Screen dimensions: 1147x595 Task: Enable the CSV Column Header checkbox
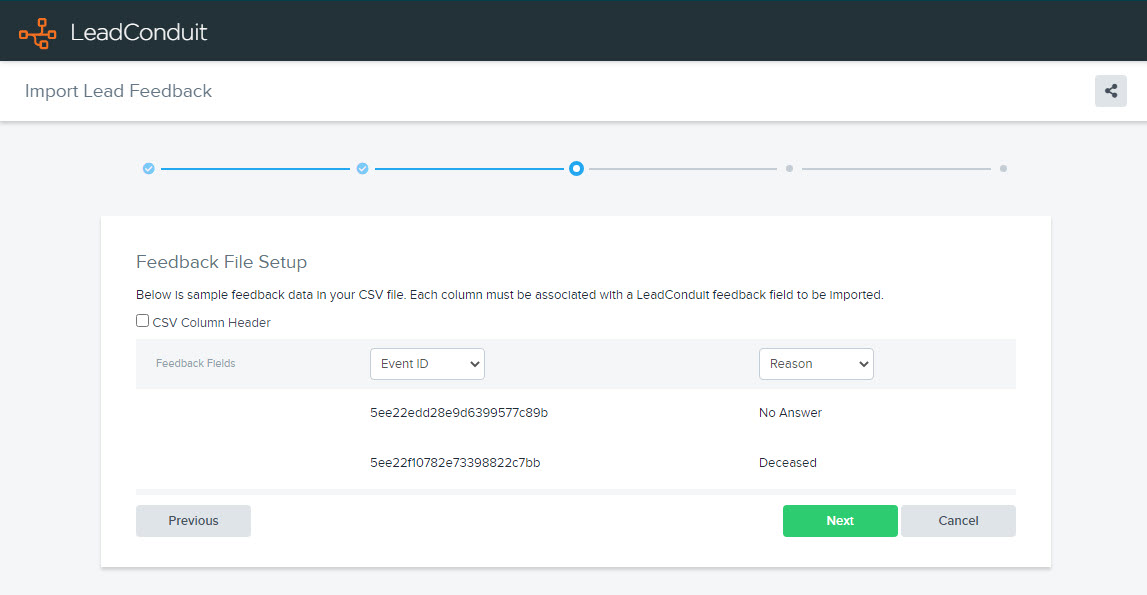(143, 322)
